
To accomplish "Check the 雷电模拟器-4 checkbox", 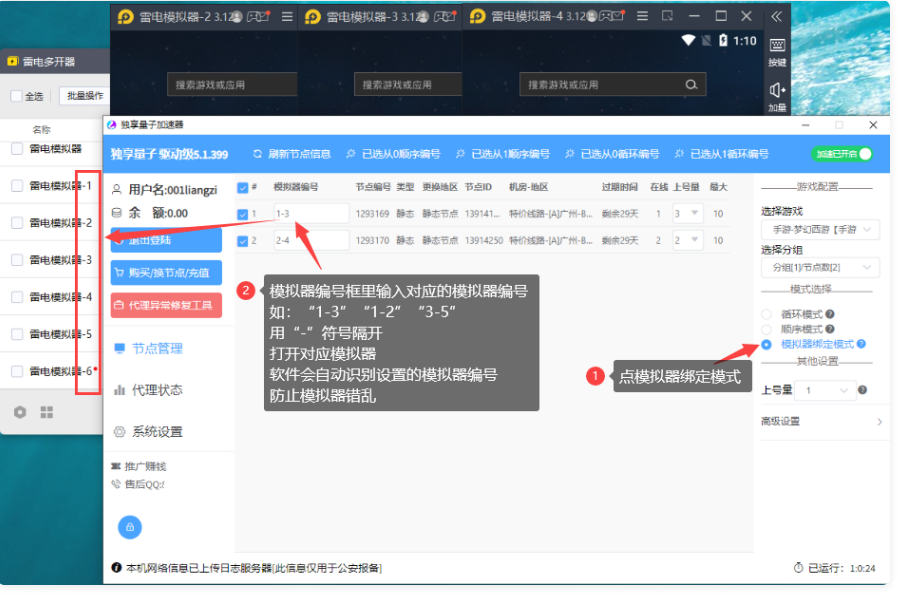I will point(17,297).
